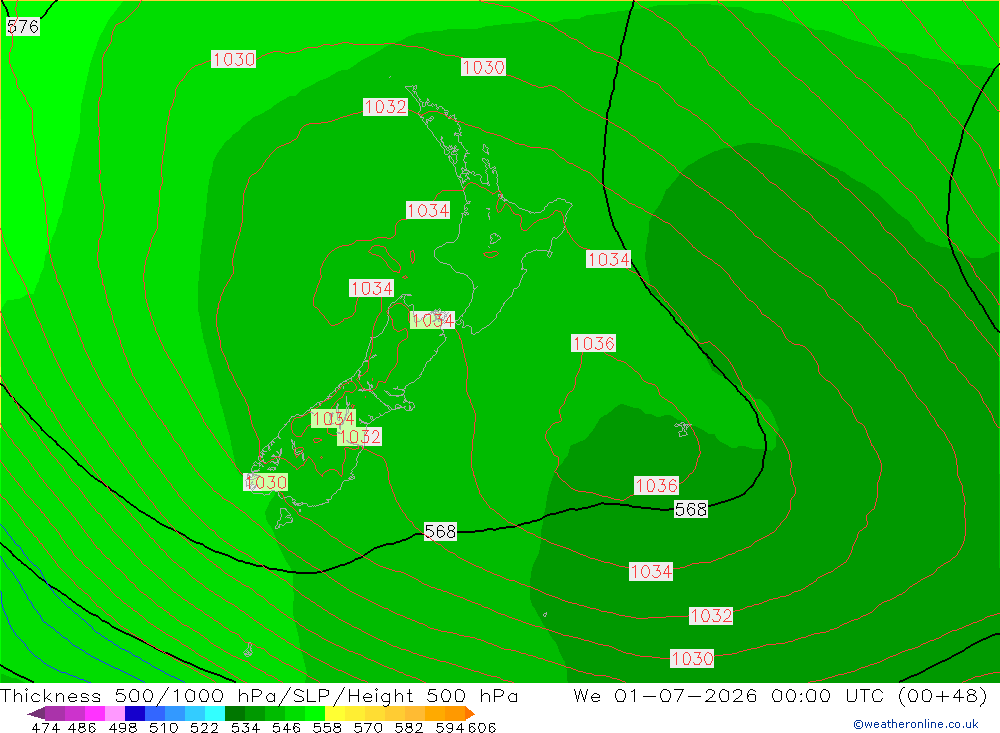Click the 546 value under the legend
This screenshot has width=1000, height=733.
coord(286,727)
